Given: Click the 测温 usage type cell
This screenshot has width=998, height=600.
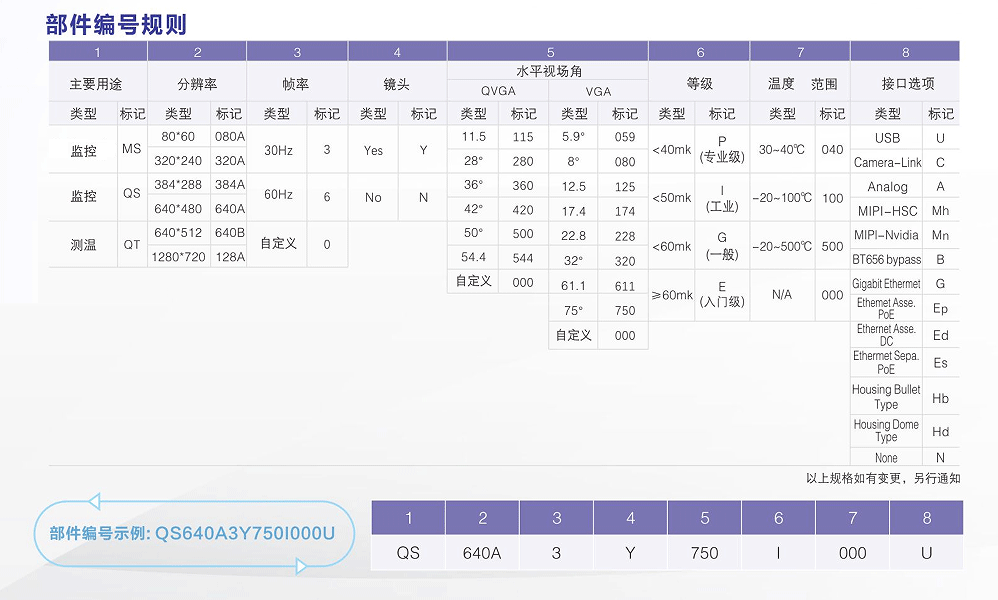Looking at the screenshot, I should (x=83, y=244).
